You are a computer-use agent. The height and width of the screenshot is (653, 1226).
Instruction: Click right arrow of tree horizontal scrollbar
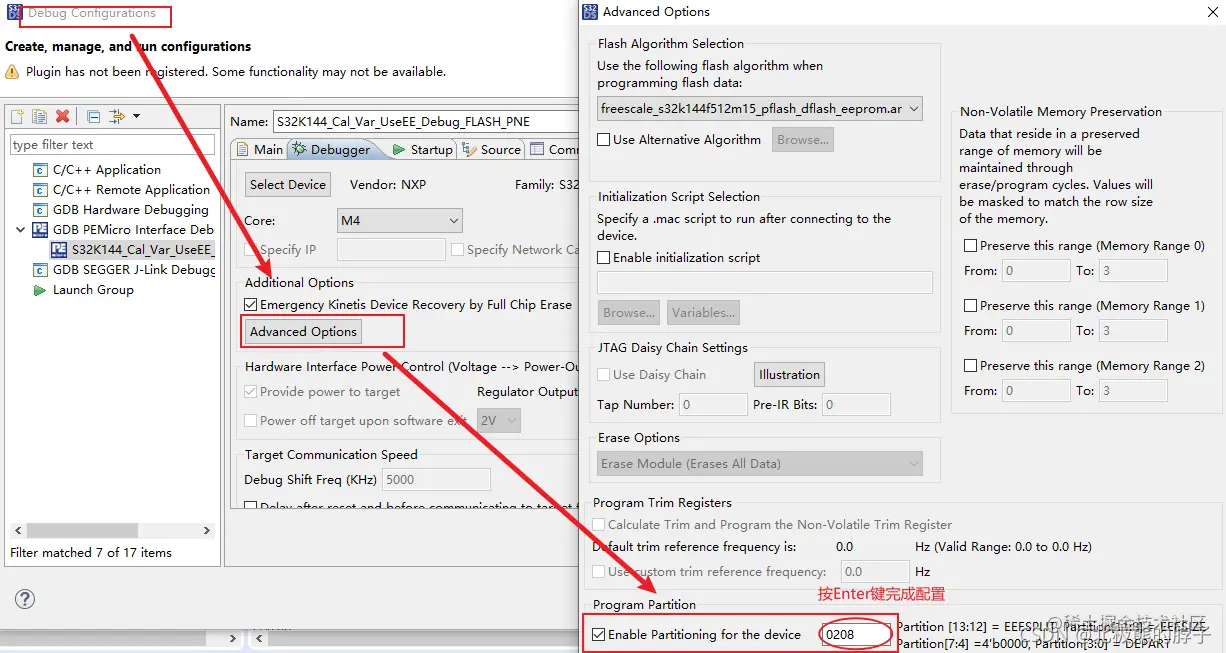click(207, 531)
